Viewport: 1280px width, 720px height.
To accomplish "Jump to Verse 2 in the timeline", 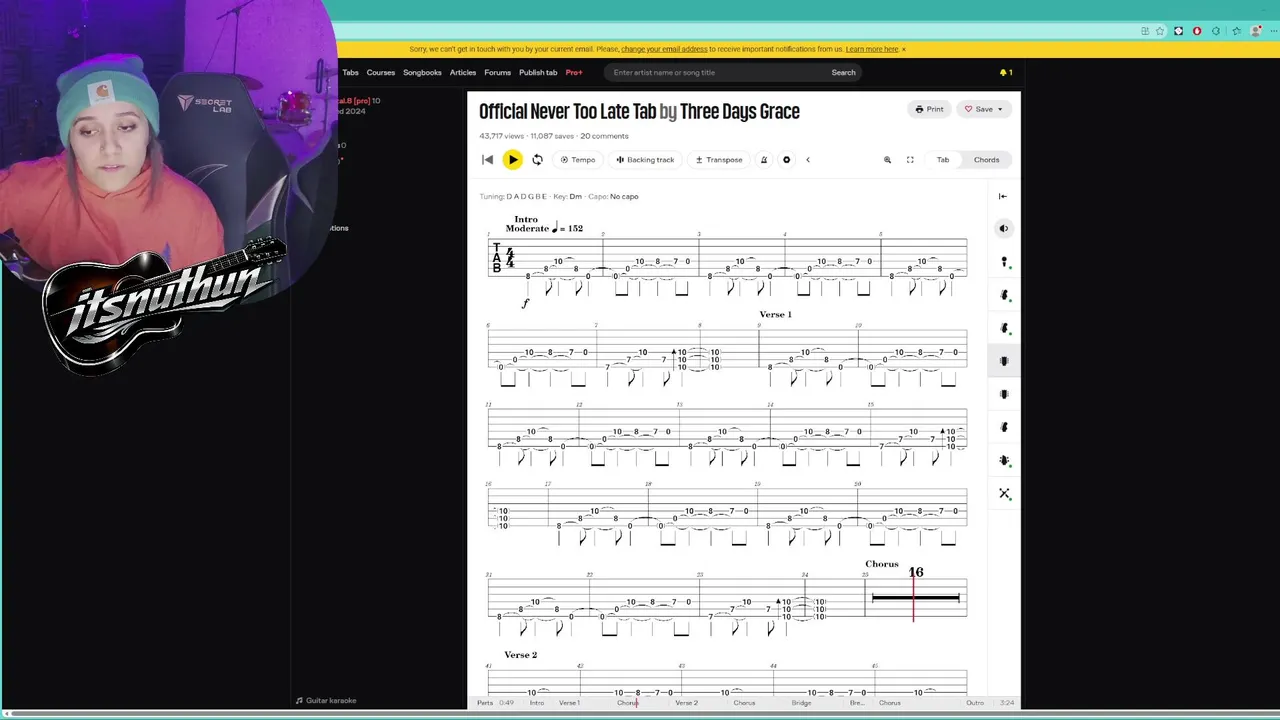I will pos(686,703).
